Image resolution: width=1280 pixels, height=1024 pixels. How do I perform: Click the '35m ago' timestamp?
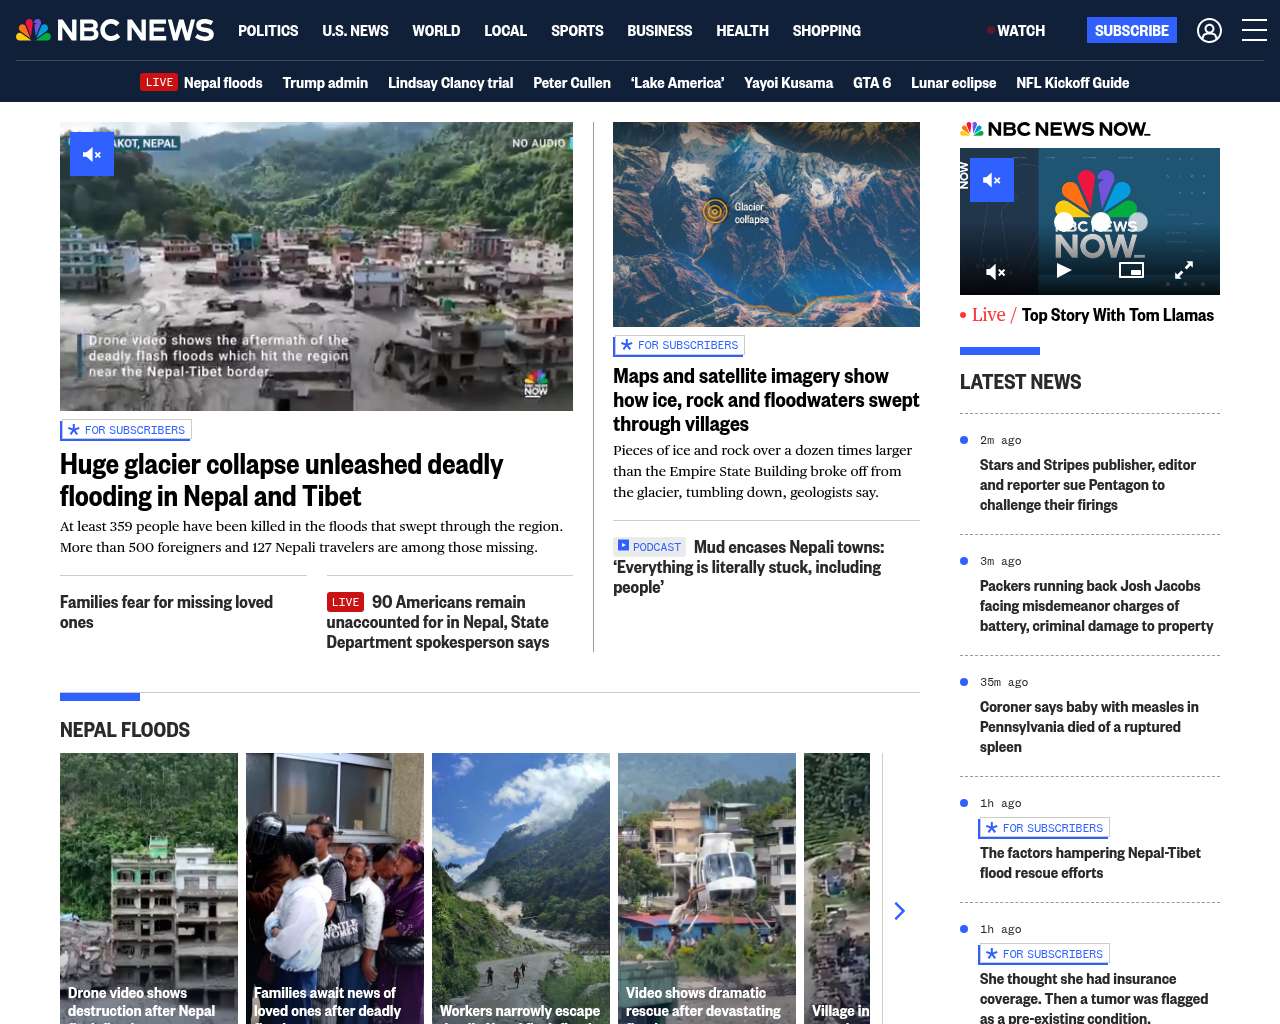pos(1004,682)
